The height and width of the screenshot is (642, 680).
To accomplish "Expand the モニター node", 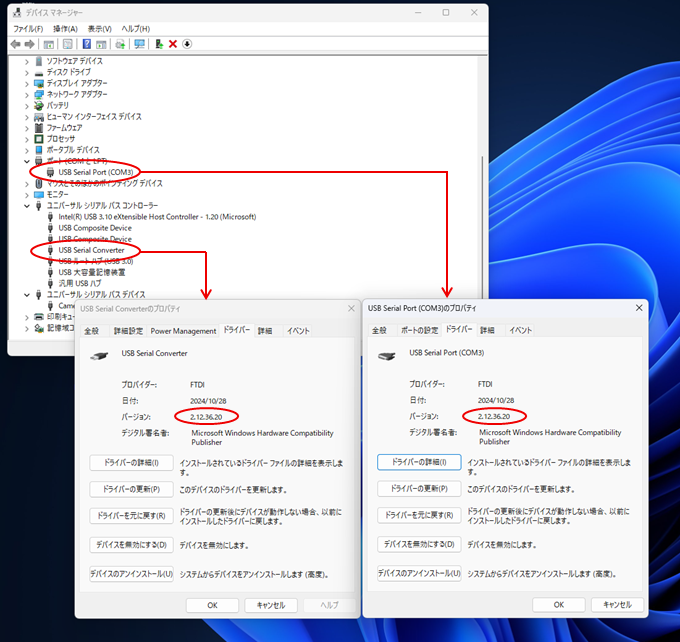I will coord(27,195).
